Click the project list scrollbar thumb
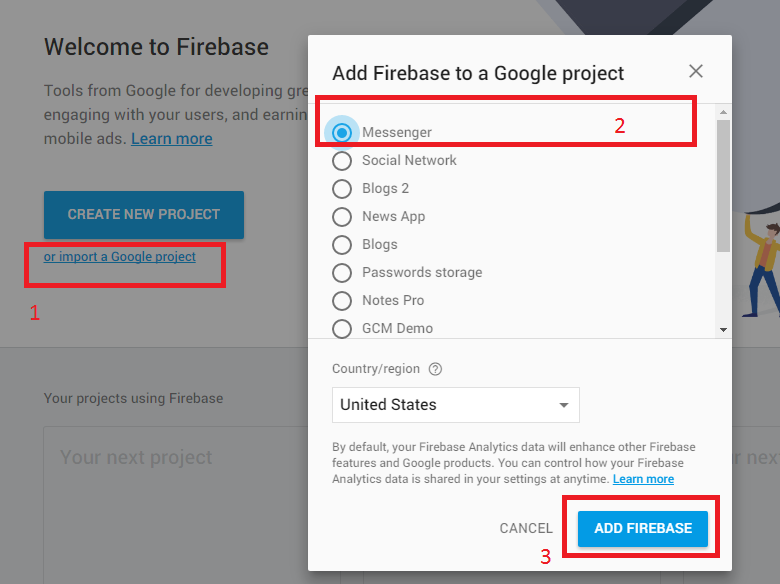The width and height of the screenshot is (780, 584). click(x=723, y=185)
